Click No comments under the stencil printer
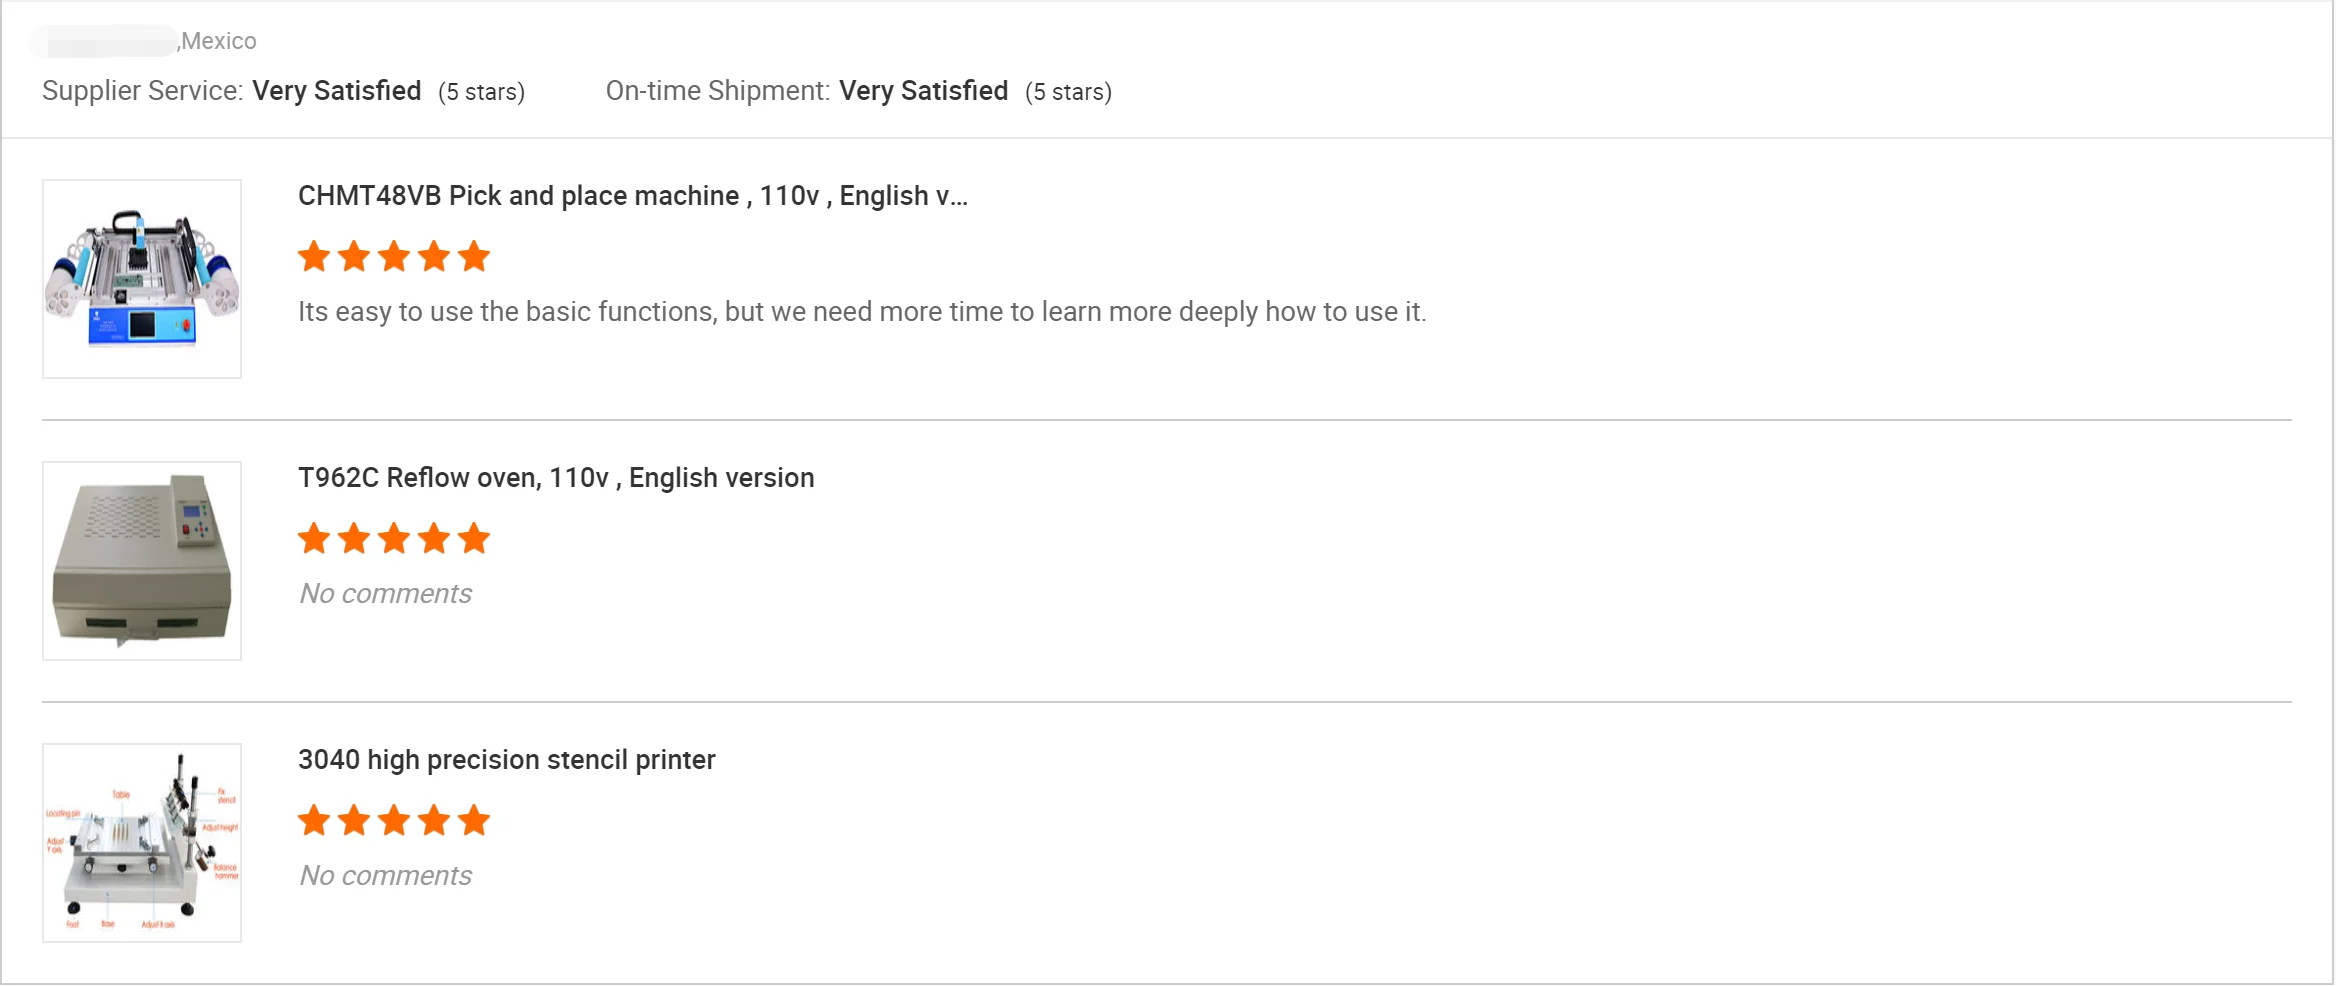The image size is (2336, 986). tap(385, 876)
